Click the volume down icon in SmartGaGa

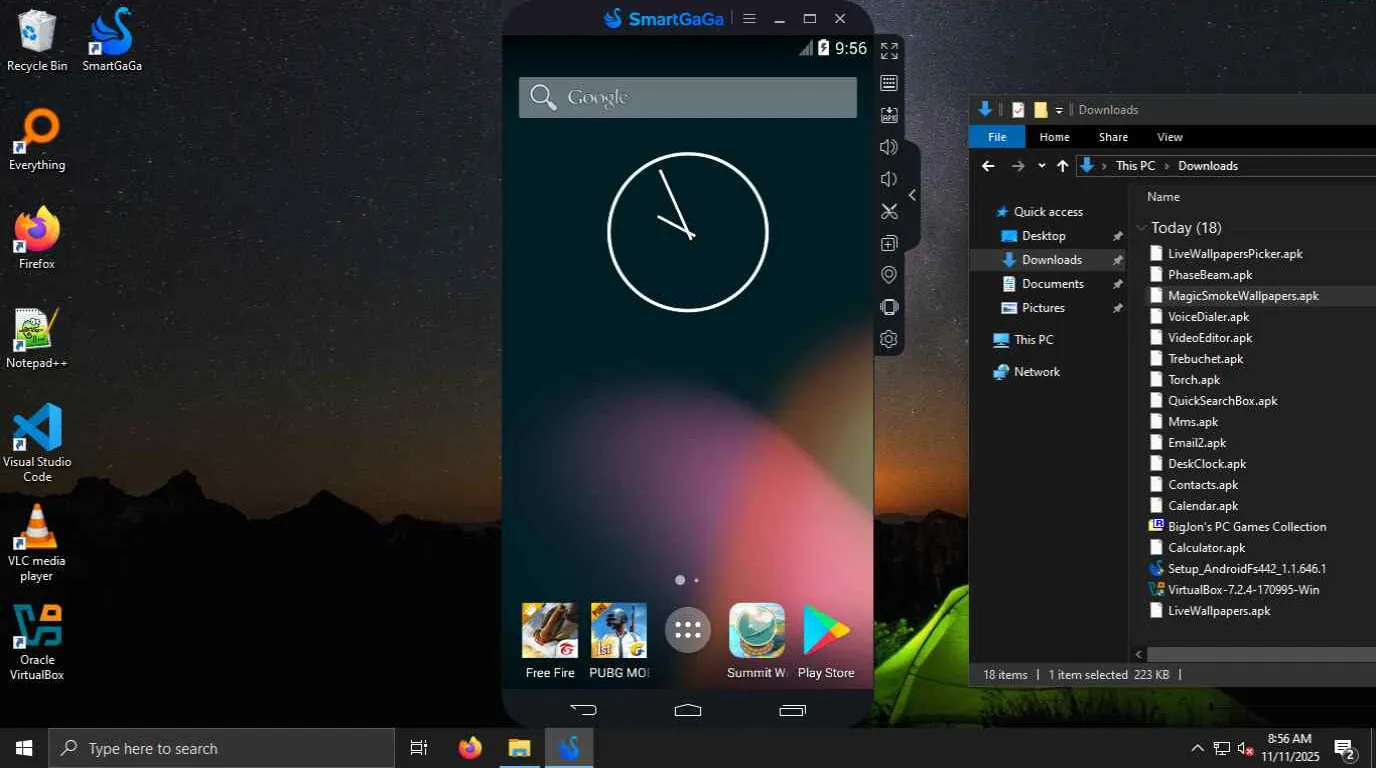point(889,179)
